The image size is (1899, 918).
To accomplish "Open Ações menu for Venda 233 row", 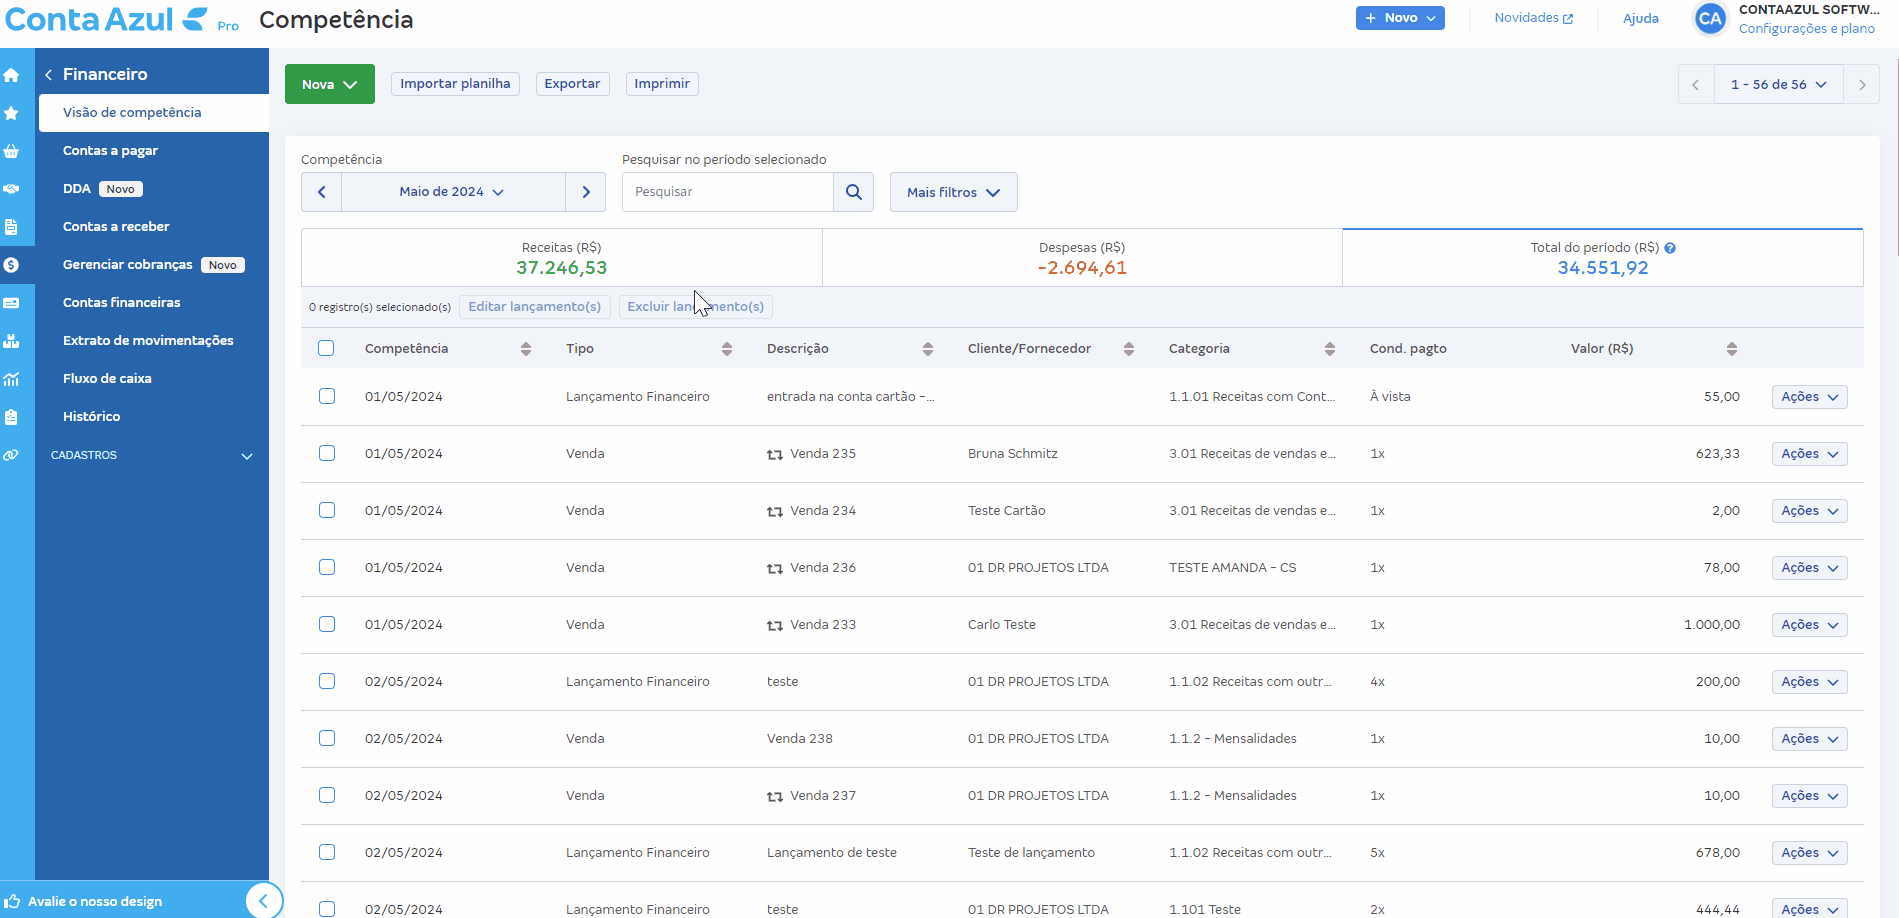I will click(1809, 625).
